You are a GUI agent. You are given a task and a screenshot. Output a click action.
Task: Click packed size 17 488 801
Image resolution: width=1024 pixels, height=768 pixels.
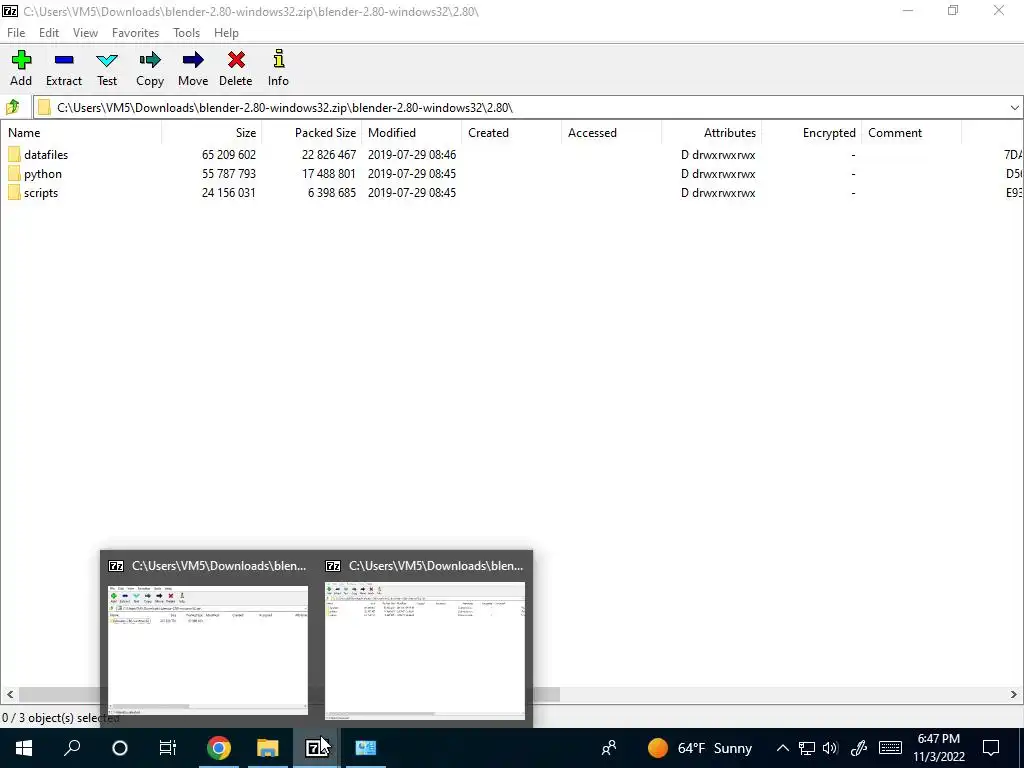(x=328, y=174)
